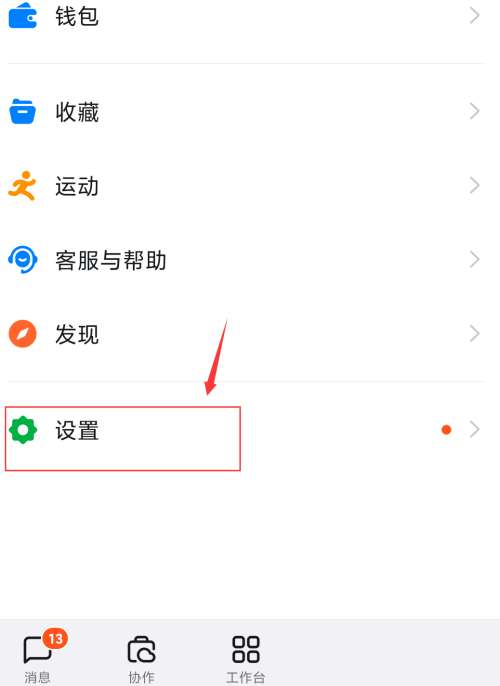Image resolution: width=500 pixels, height=686 pixels.
Task: Open the Messages (消息) tab icon
Action: (x=38, y=649)
